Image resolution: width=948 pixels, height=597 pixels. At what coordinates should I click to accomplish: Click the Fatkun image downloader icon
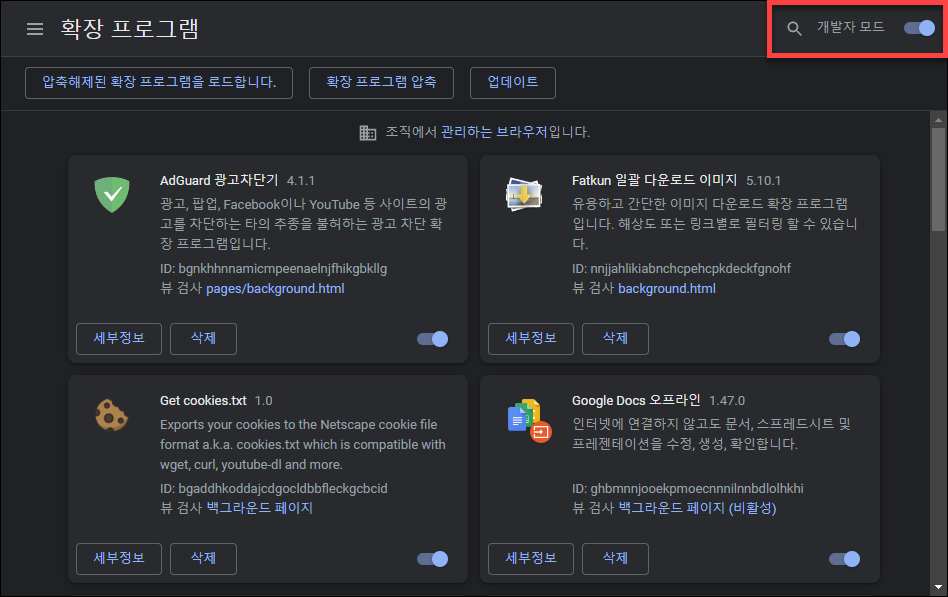tap(524, 196)
